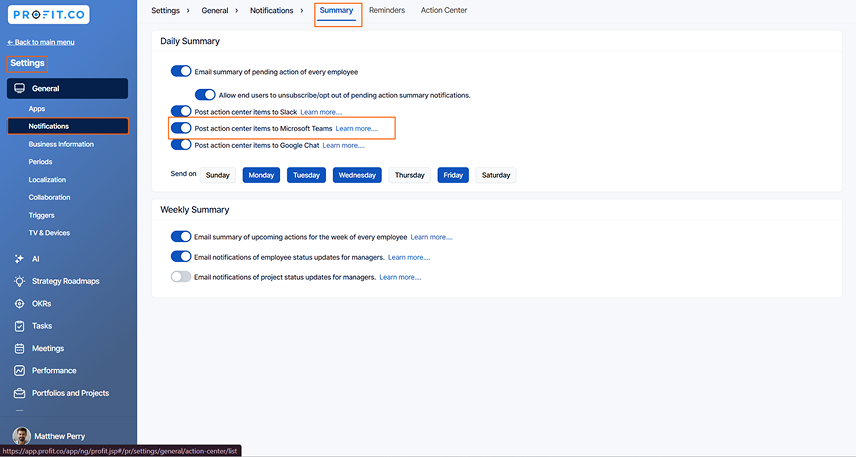Click the Meetings calendar icon
This screenshot has height=457, width=856.
pos(19,348)
